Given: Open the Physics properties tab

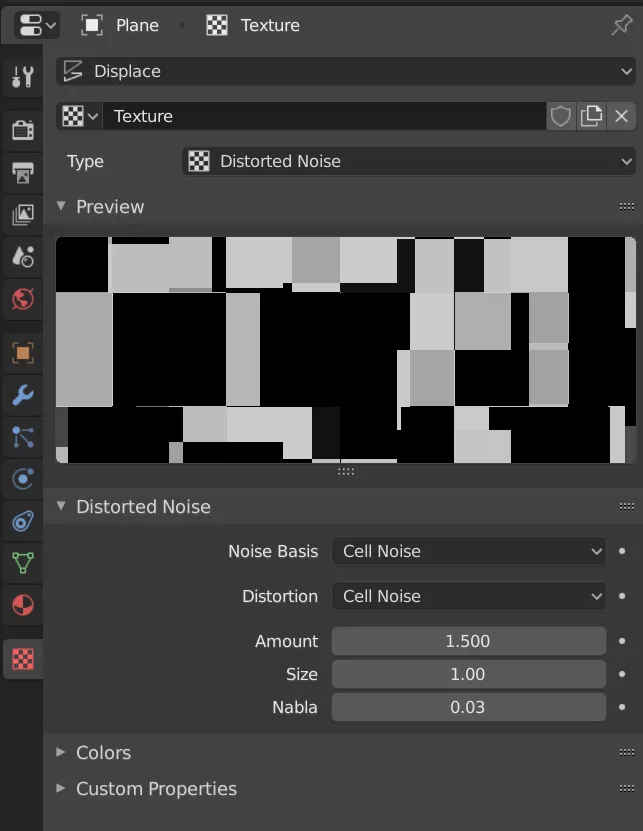Looking at the screenshot, I should pyautogui.click(x=22, y=479).
